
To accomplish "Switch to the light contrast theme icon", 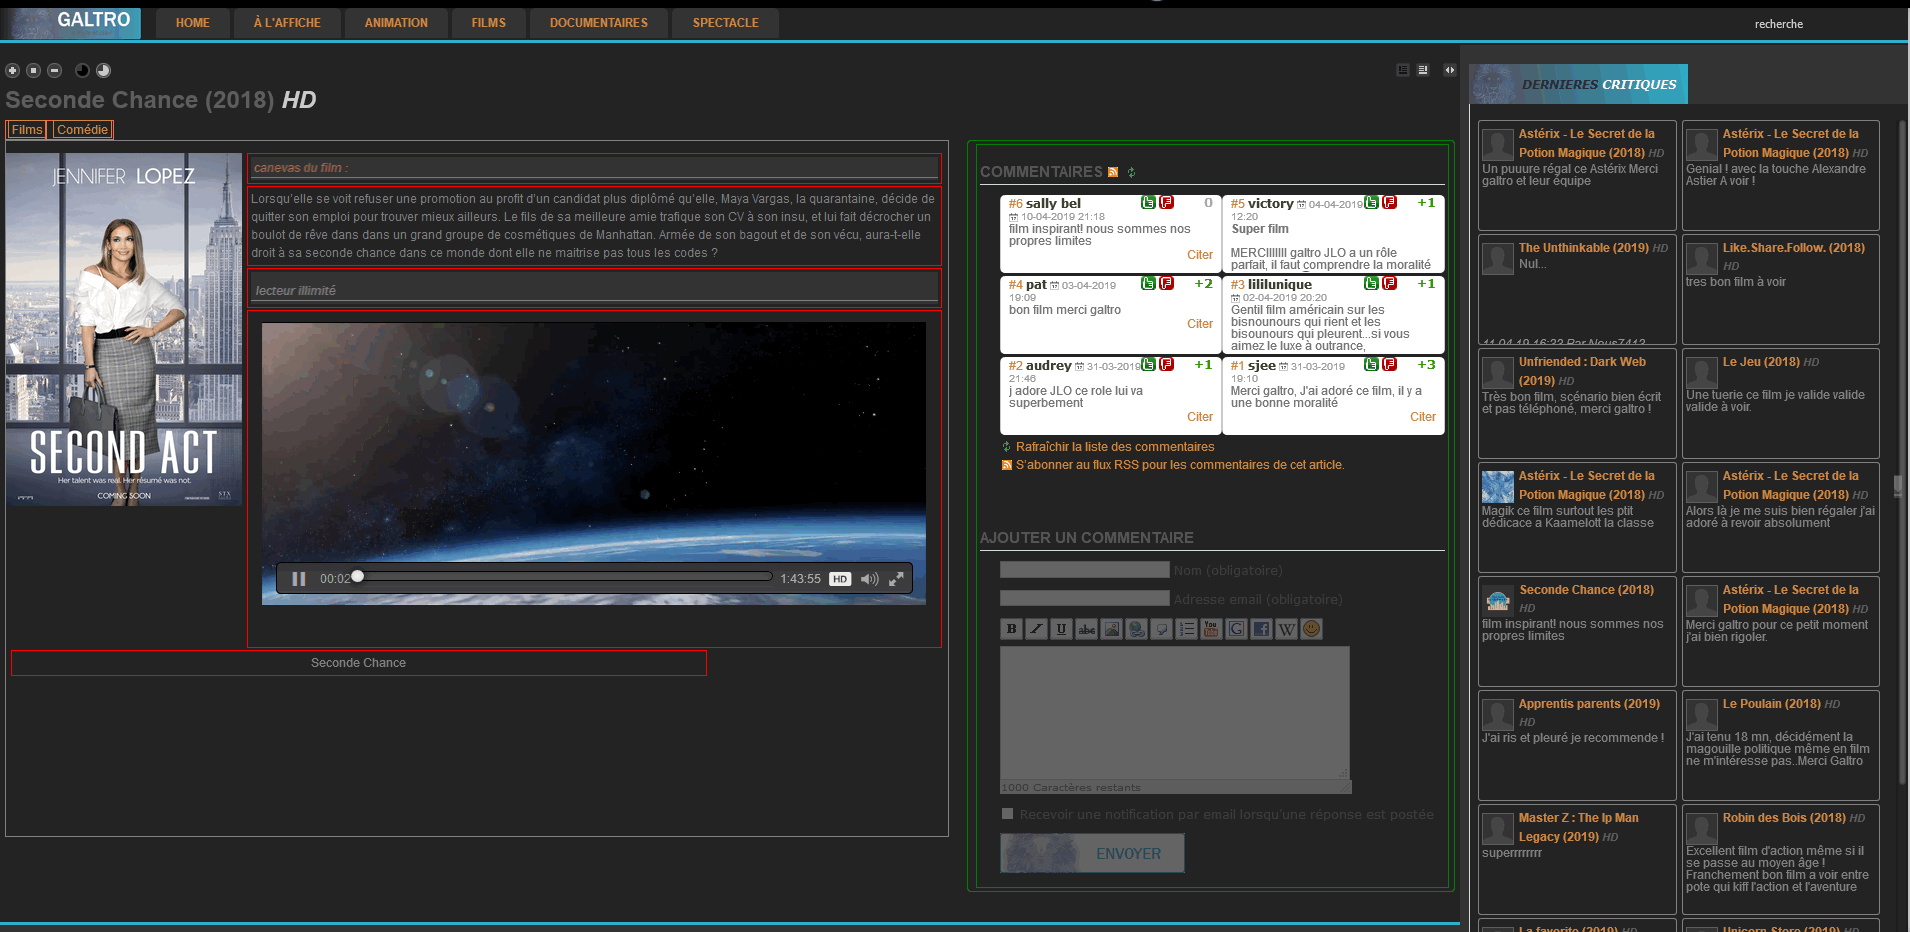I will click(x=103, y=70).
